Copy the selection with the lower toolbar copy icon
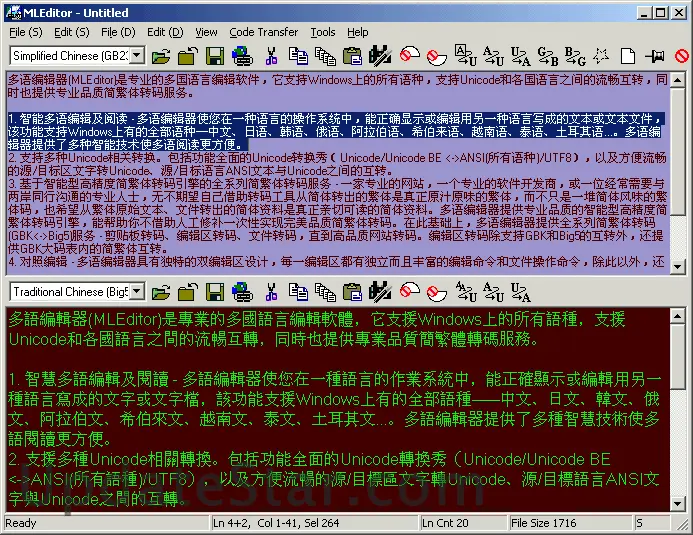 [x=298, y=292]
